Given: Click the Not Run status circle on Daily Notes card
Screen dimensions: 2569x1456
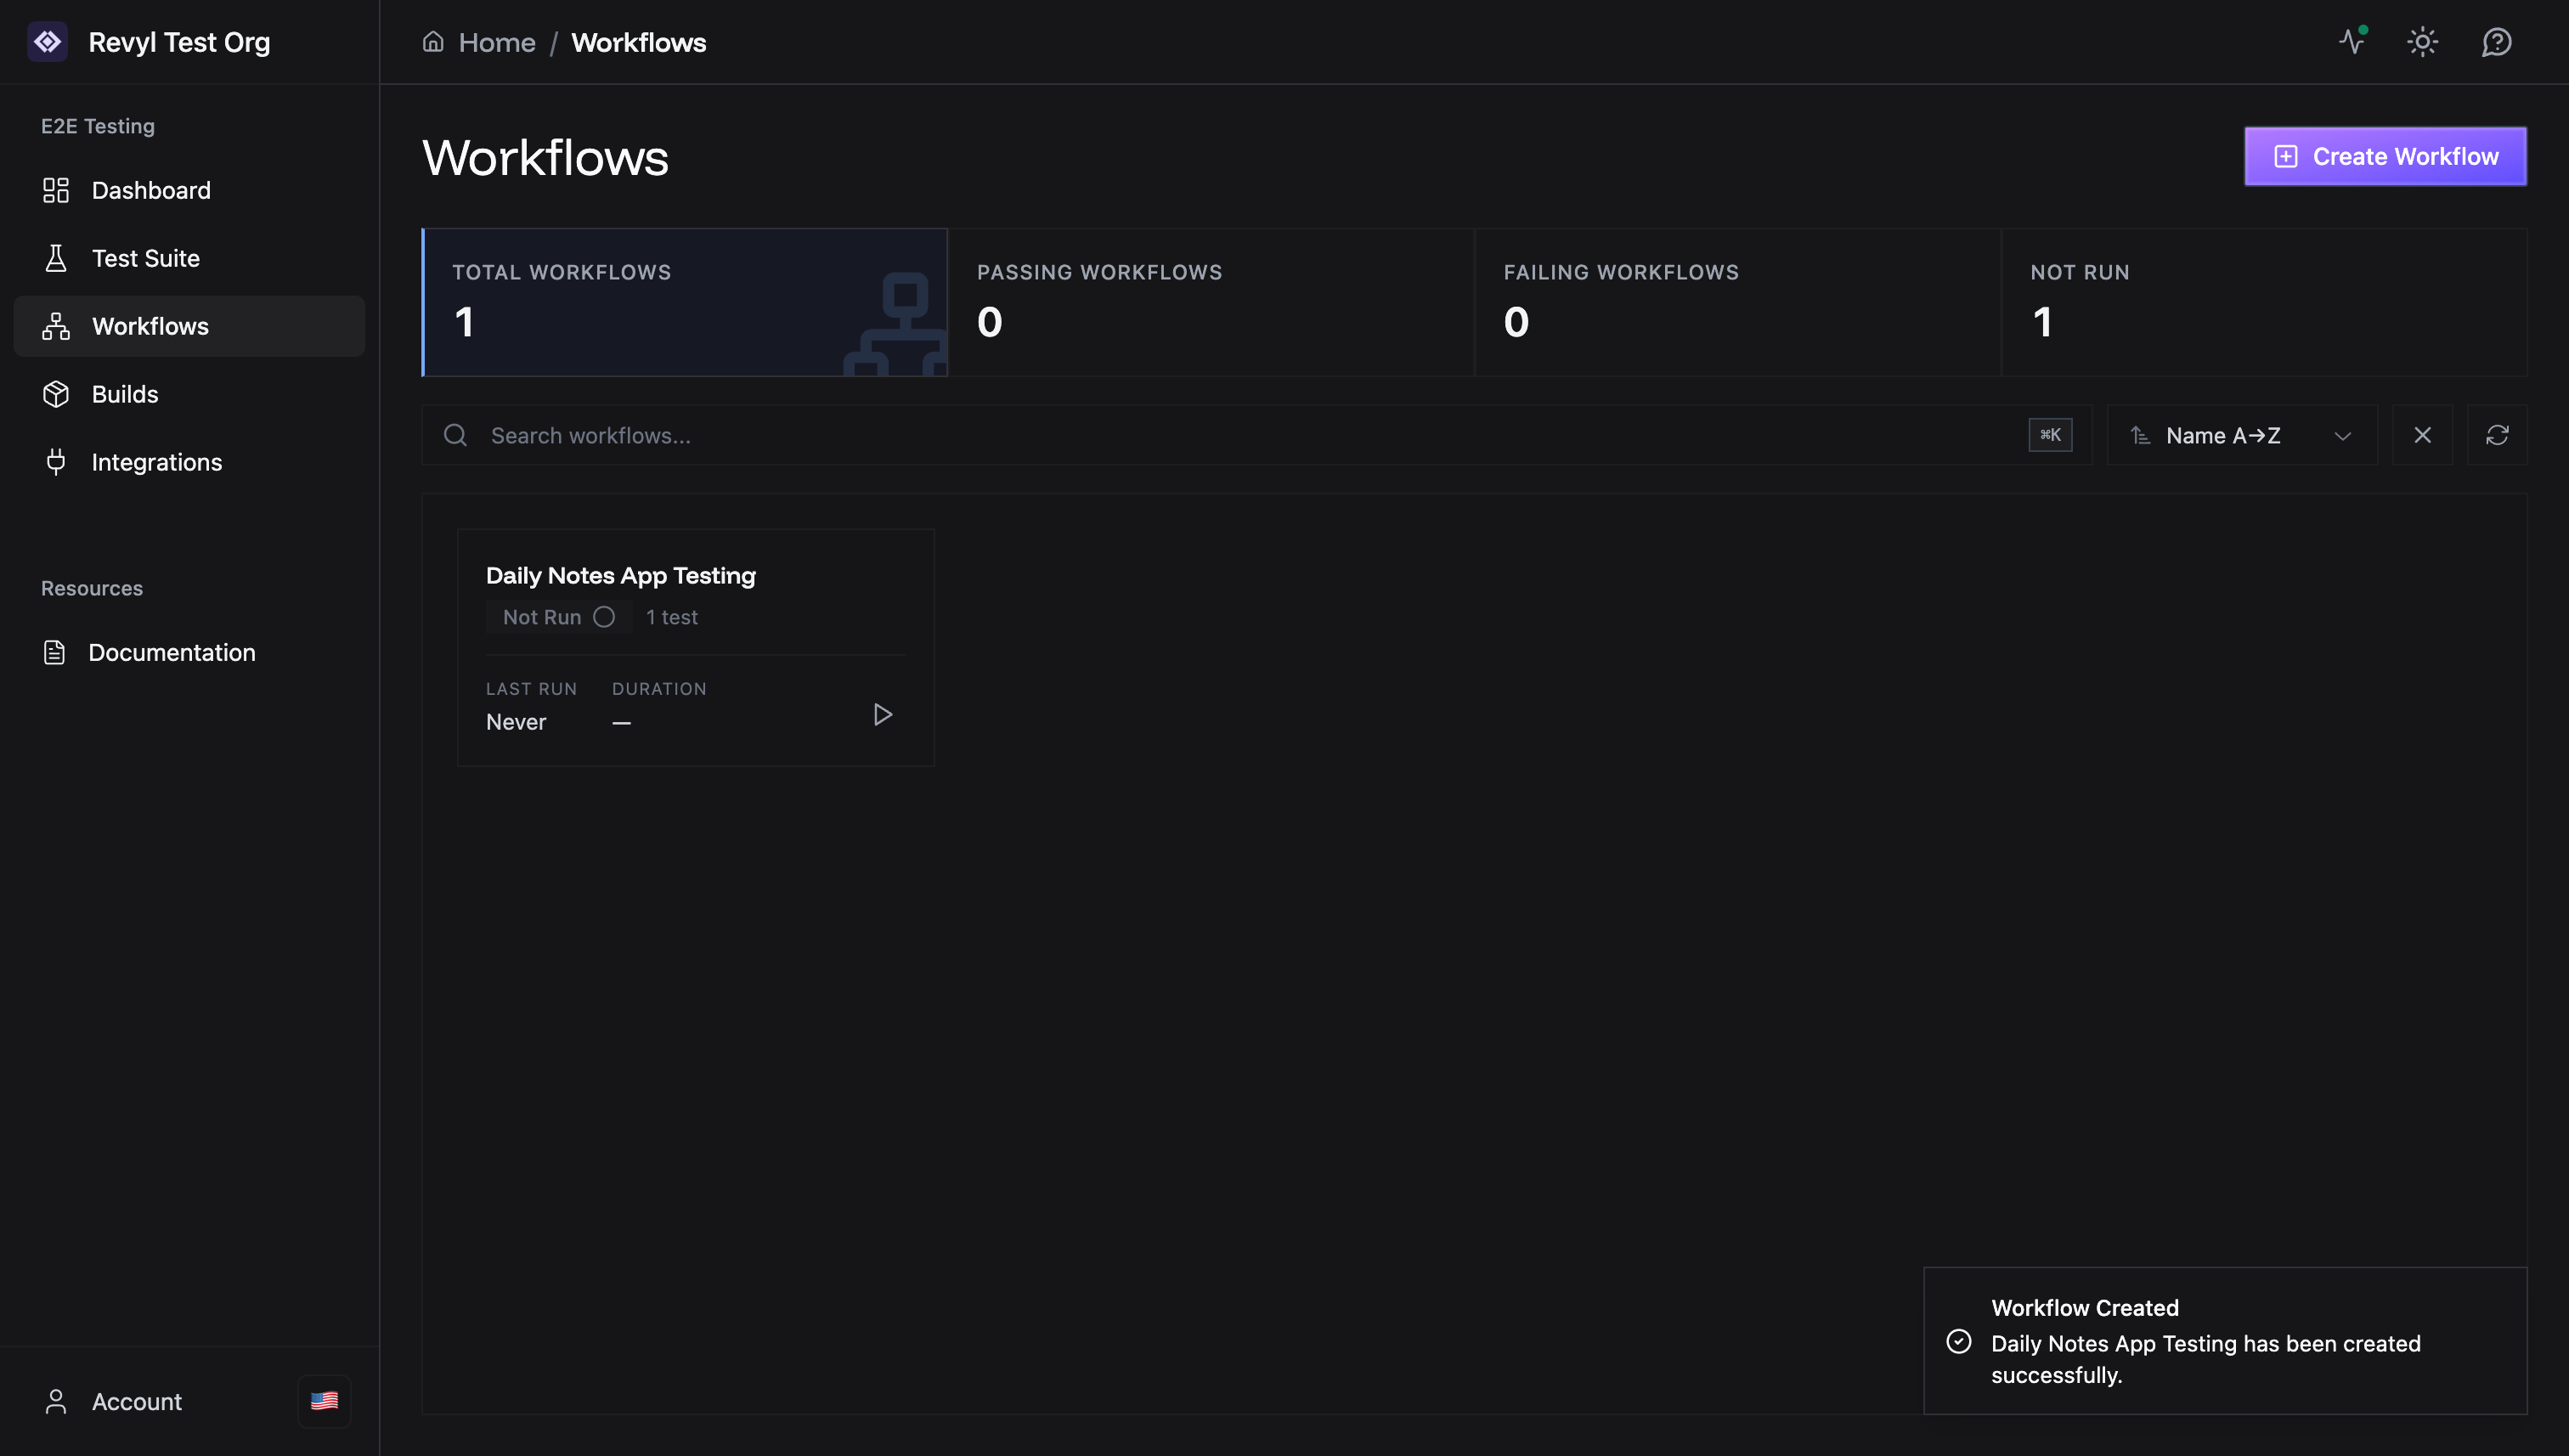Looking at the screenshot, I should coord(604,617).
